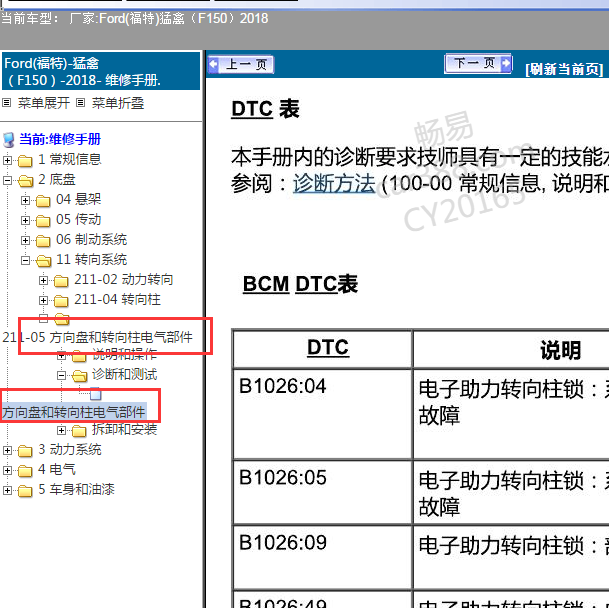Image resolution: width=609 pixels, height=608 pixels.
Task: Expand the 1 常规信息 node
Action: click(x=7, y=160)
